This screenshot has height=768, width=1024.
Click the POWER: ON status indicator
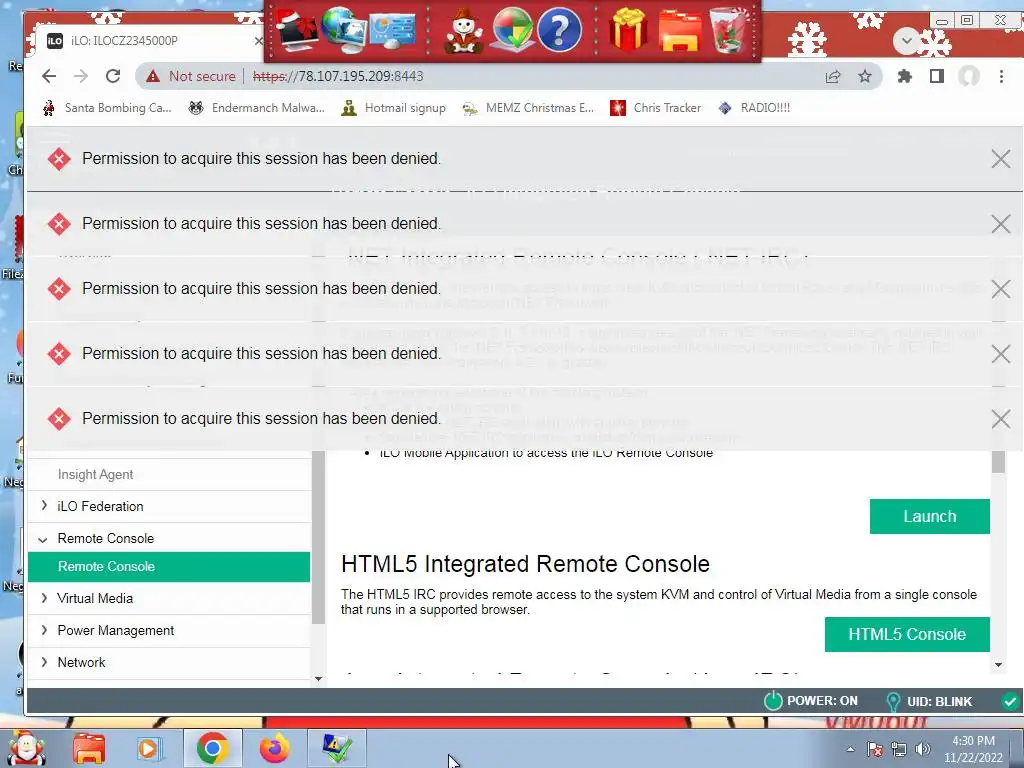(x=810, y=701)
